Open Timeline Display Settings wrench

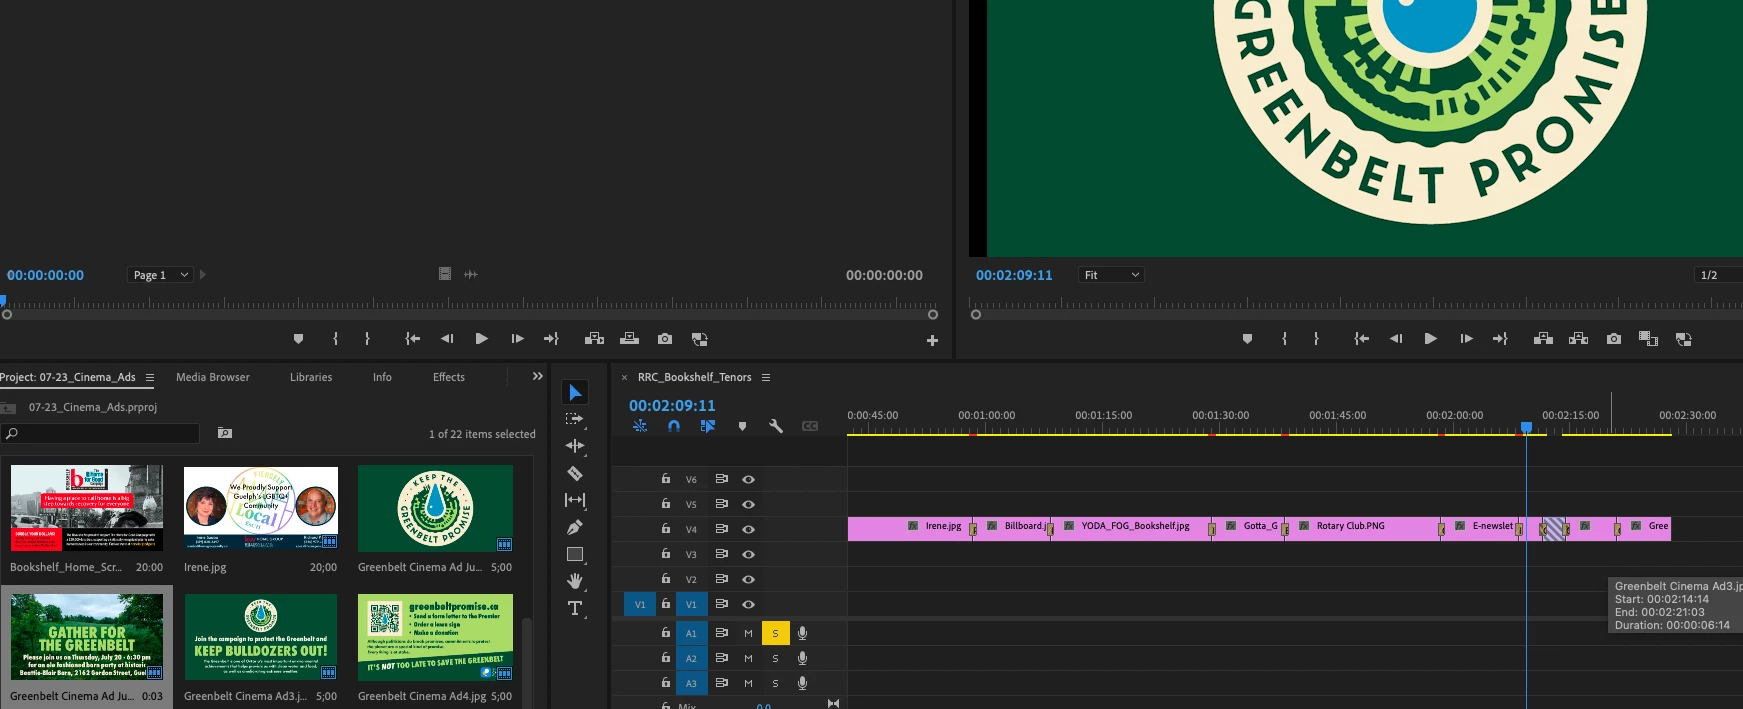(x=776, y=426)
